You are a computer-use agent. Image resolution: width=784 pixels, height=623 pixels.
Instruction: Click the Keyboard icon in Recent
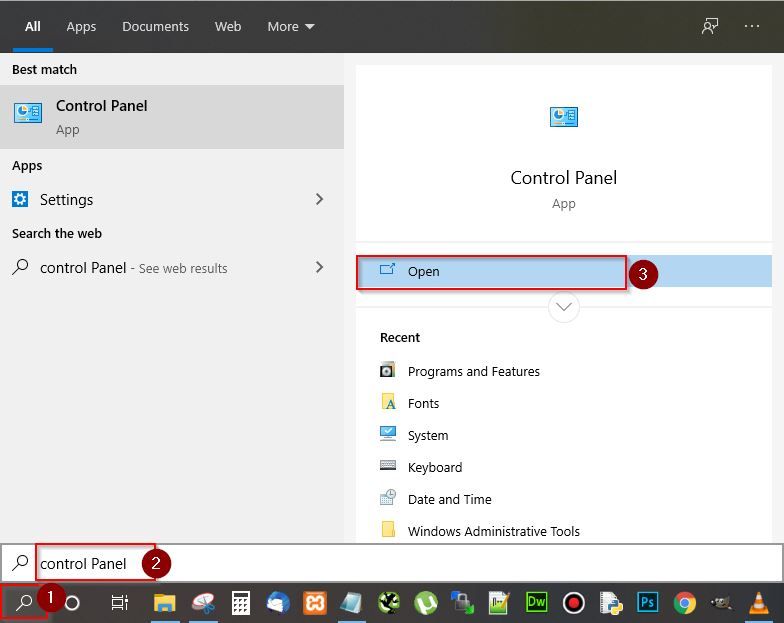(388, 466)
